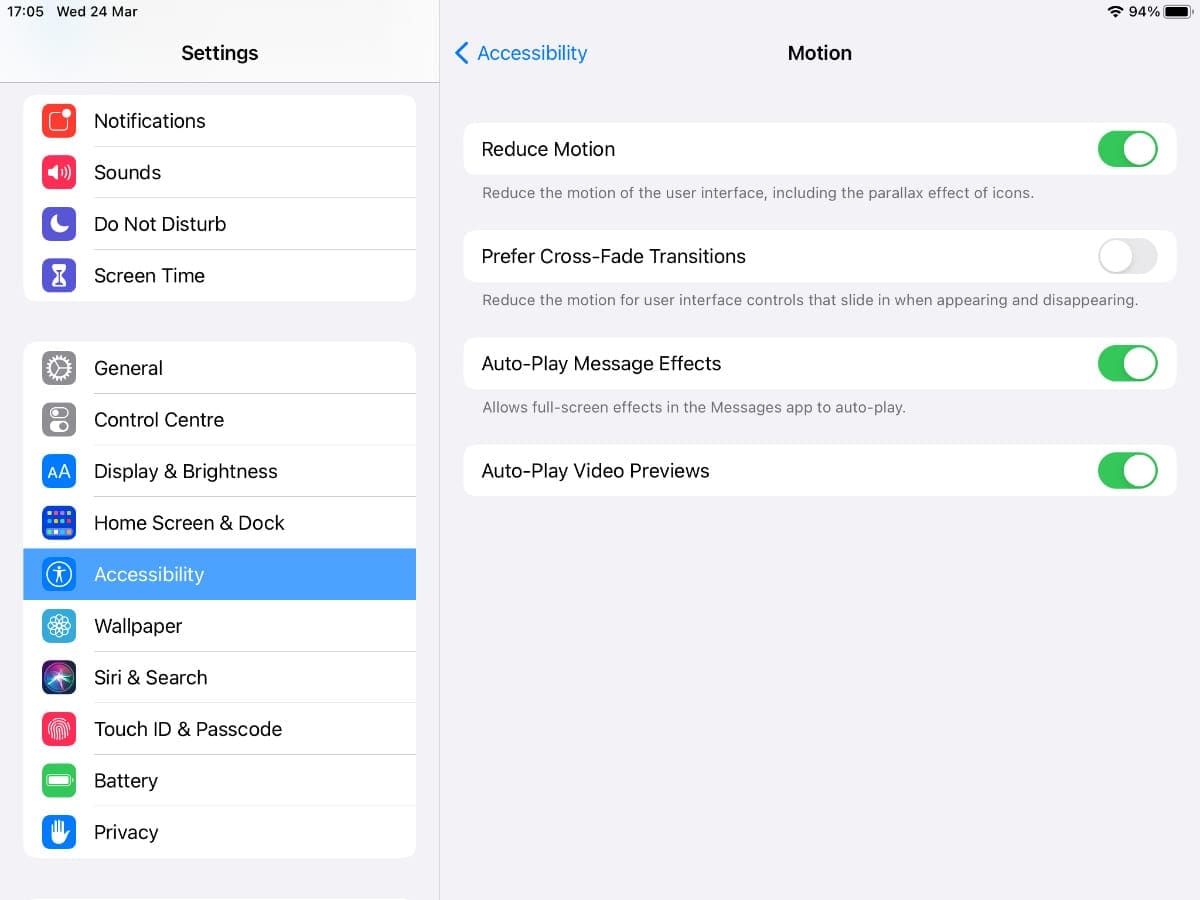Go back via the Accessibility link
Viewport: 1200px width, 900px height.
(x=530, y=52)
